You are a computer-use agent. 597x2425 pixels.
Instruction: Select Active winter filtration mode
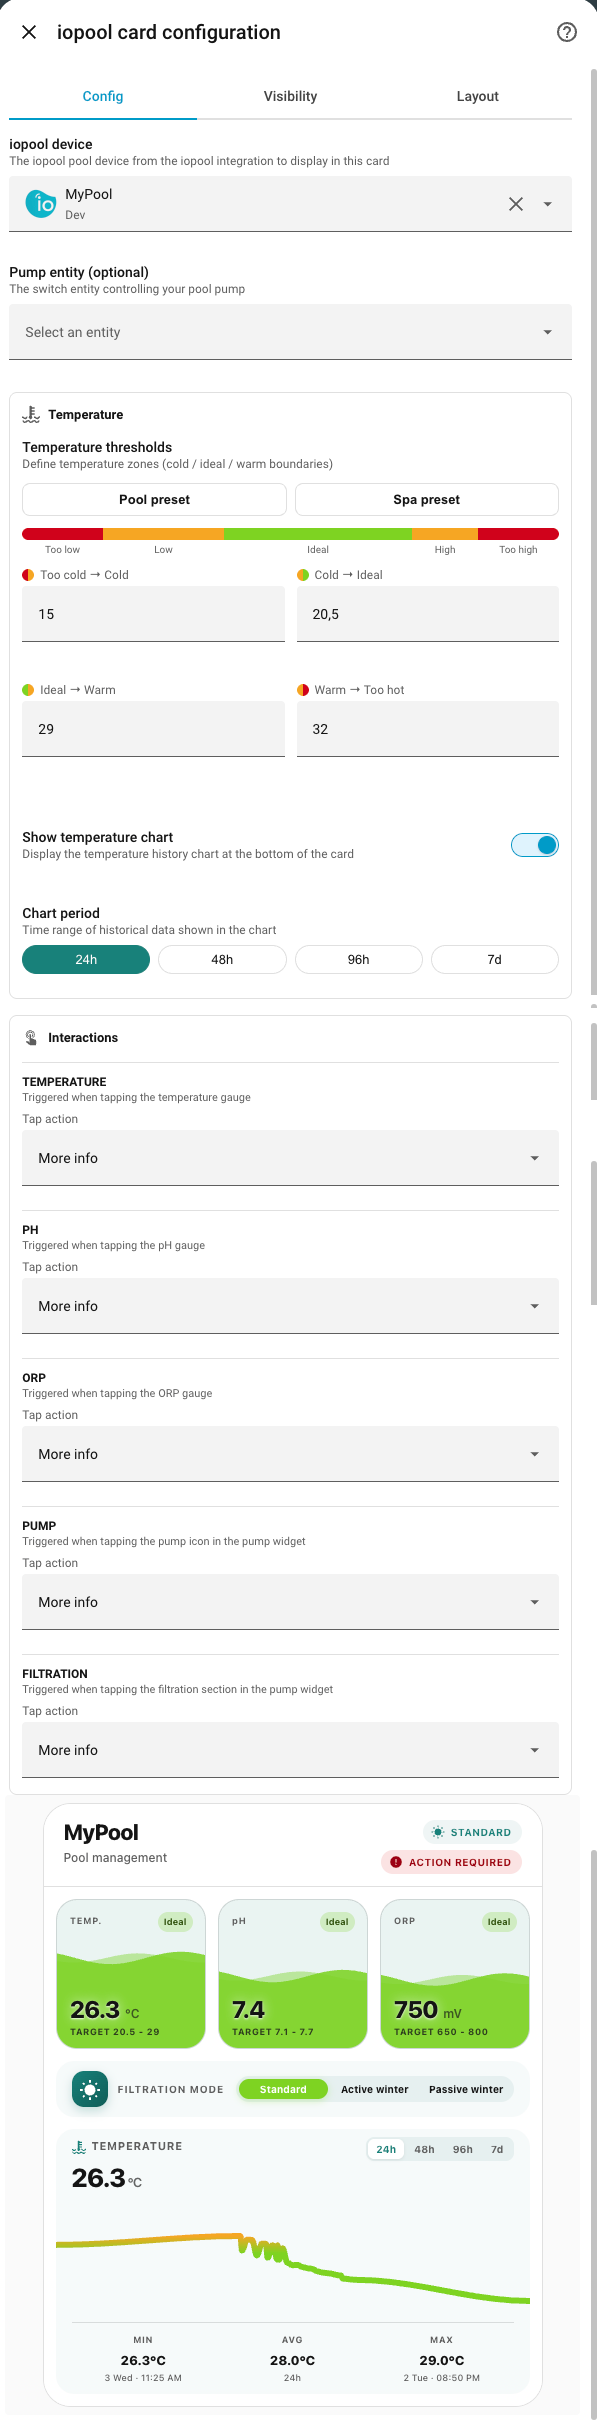coord(375,2089)
